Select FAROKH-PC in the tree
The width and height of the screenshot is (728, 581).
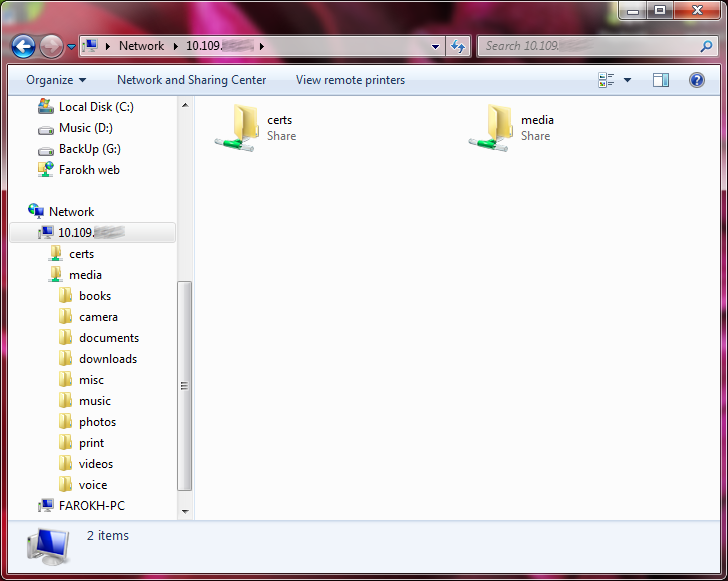[x=91, y=506]
